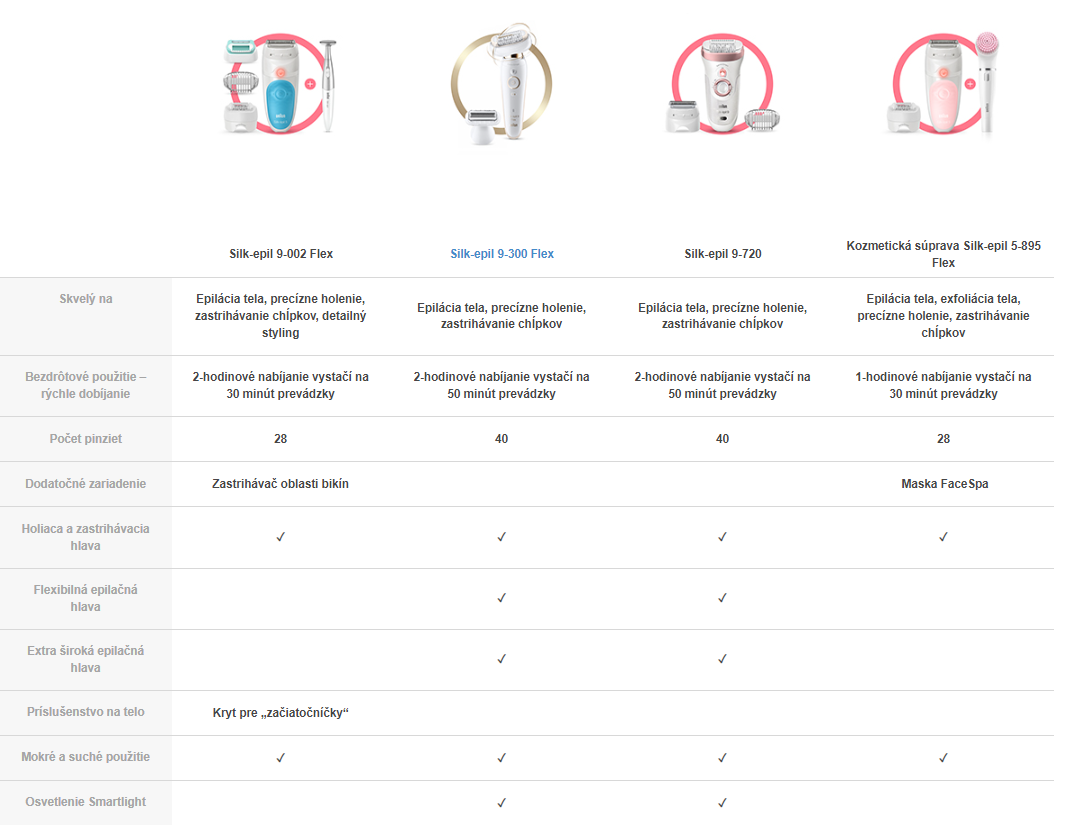Click Kozmetická súprava Silk-epil 5-895 Flex title
The width and height of the screenshot is (1068, 835).
(943, 254)
